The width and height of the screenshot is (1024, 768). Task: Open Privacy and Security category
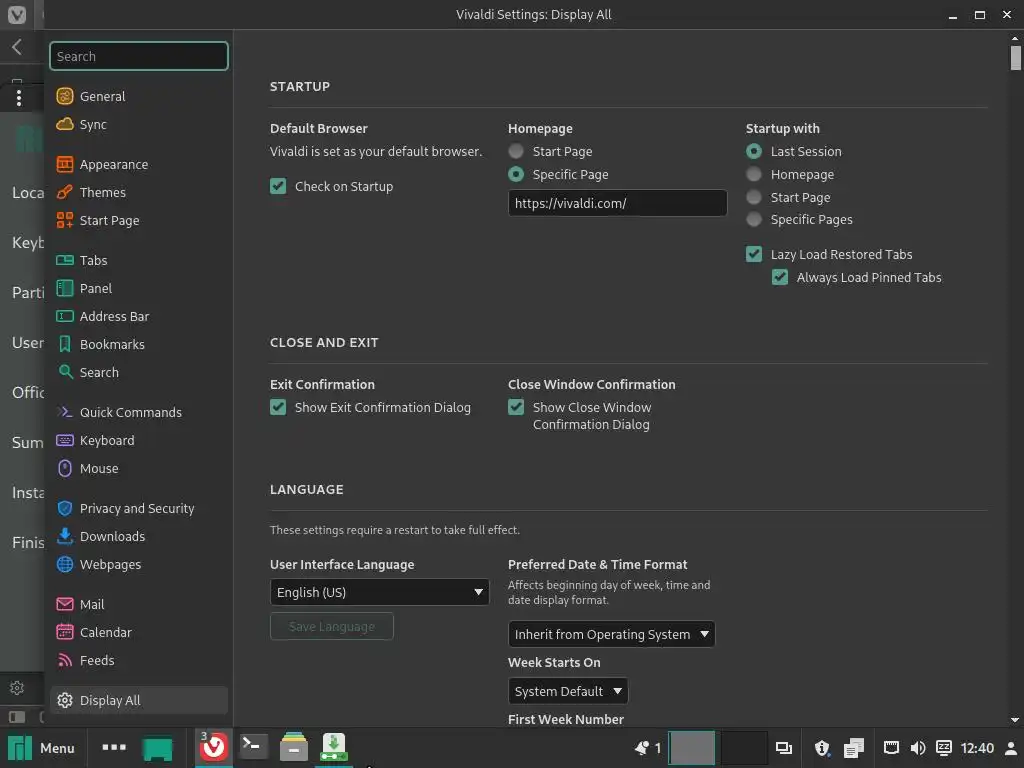[x=137, y=509]
